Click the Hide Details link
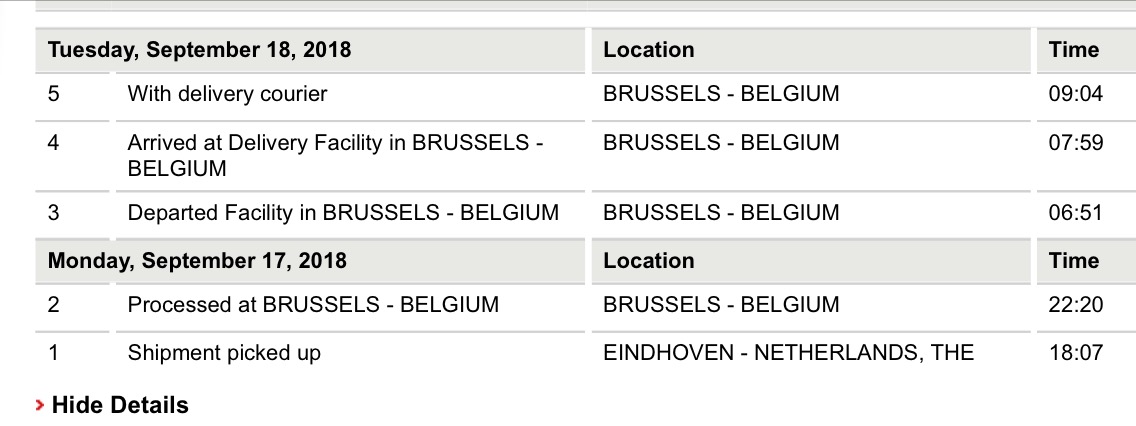This screenshot has width=1136, height=426. [x=120, y=404]
